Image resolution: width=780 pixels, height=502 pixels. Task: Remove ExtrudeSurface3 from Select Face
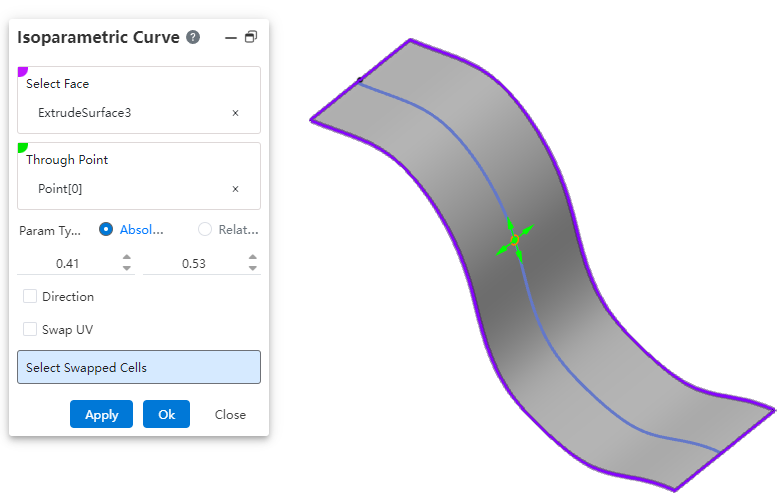(236, 113)
